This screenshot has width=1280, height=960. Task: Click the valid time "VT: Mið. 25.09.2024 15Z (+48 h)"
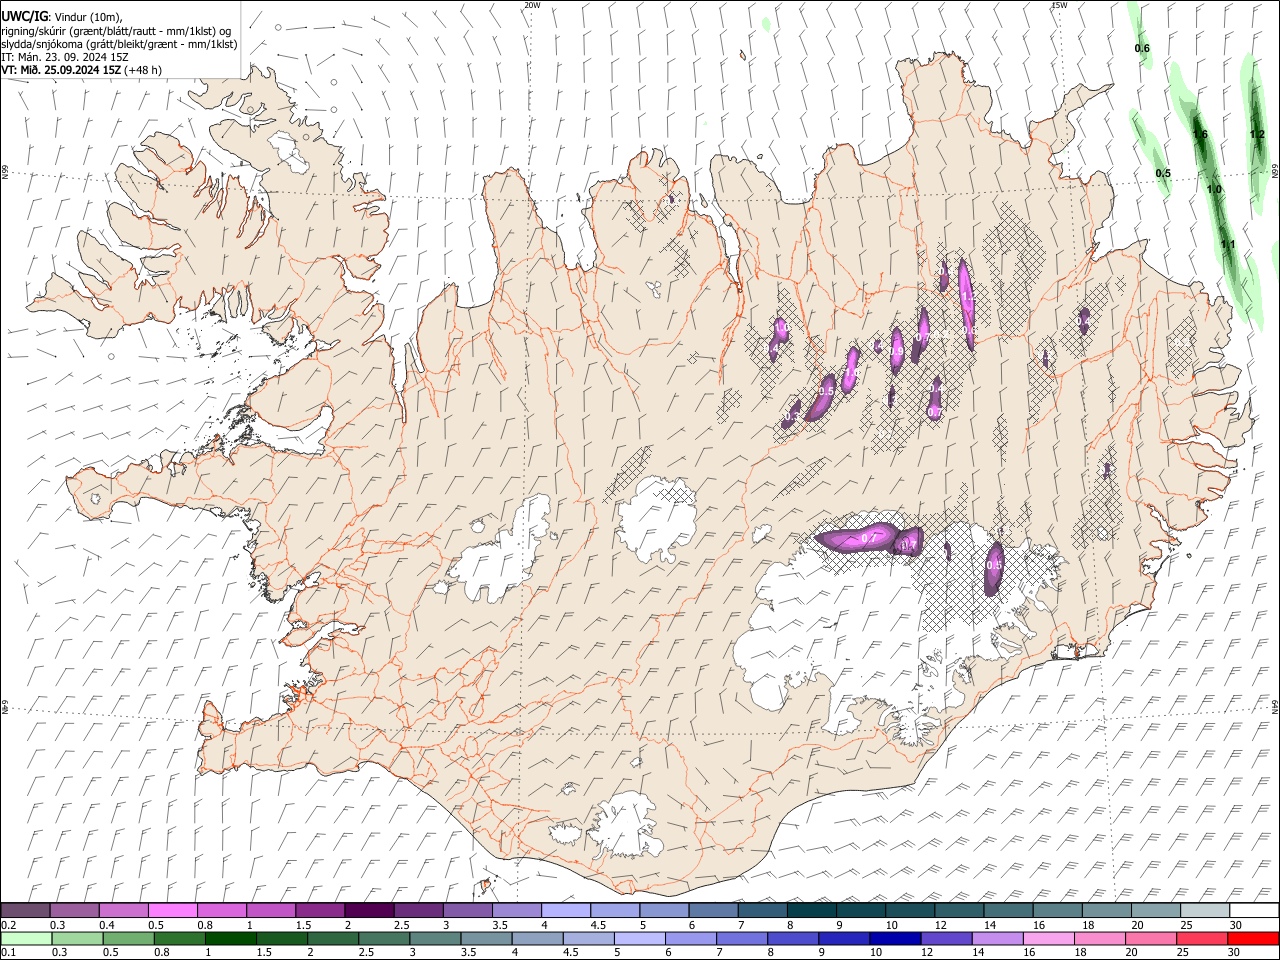click(81, 70)
